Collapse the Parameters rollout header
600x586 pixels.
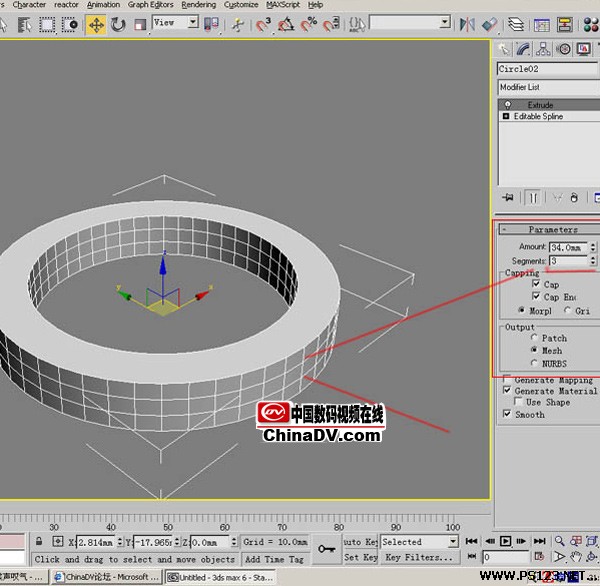pyautogui.click(x=549, y=229)
